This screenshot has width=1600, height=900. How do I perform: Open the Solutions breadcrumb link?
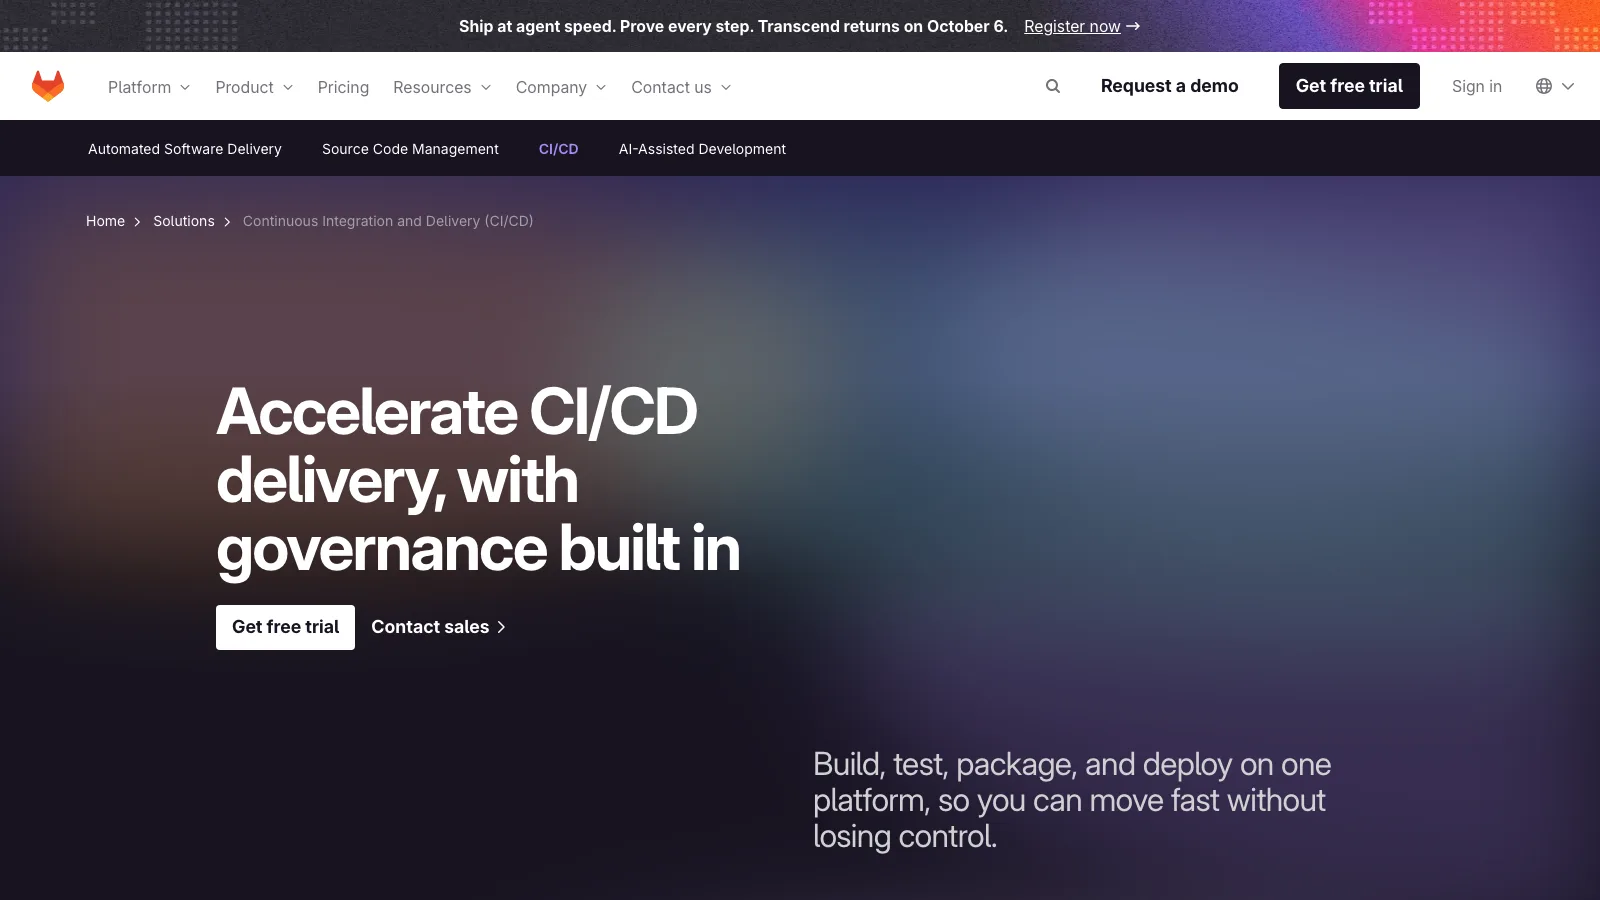pyautogui.click(x=184, y=221)
